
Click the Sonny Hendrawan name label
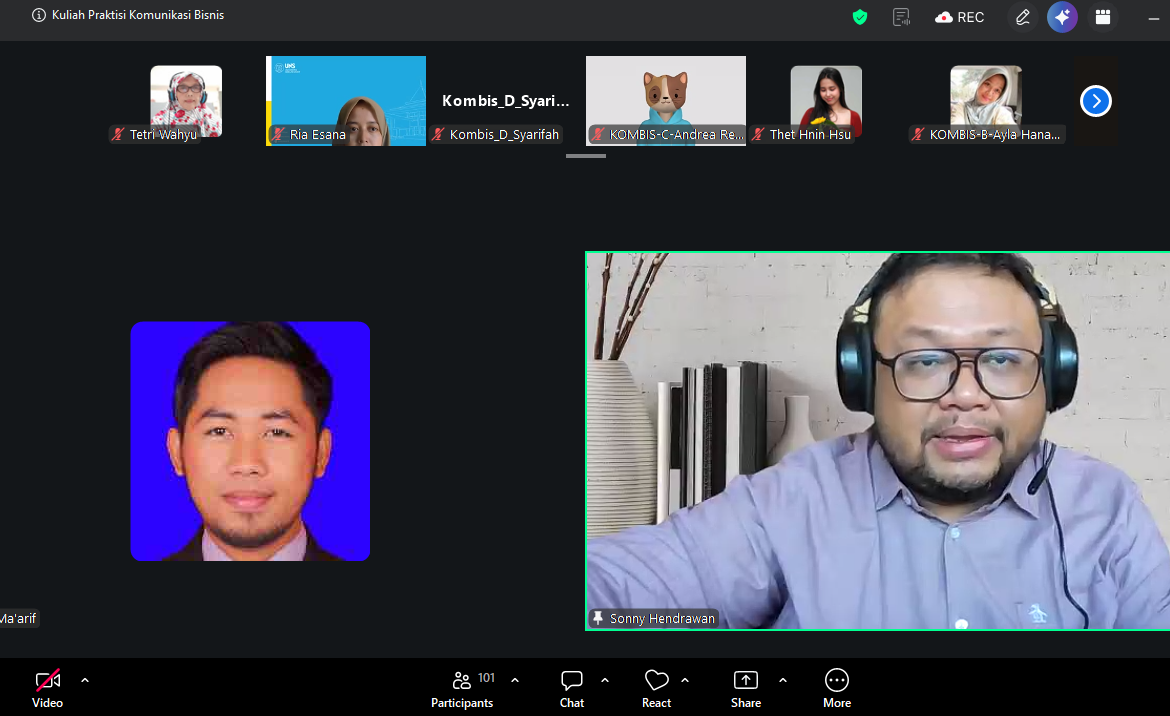[663, 618]
